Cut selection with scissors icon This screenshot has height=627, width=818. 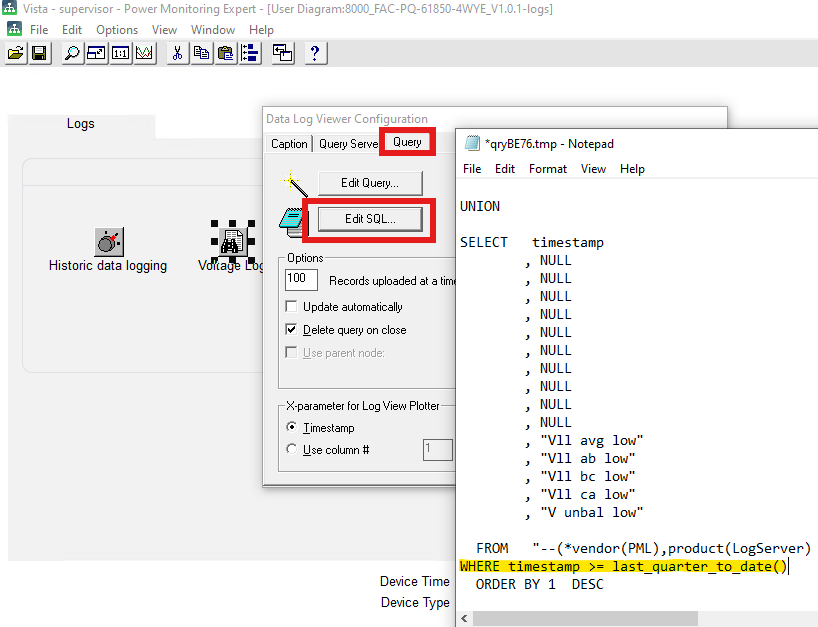(177, 53)
